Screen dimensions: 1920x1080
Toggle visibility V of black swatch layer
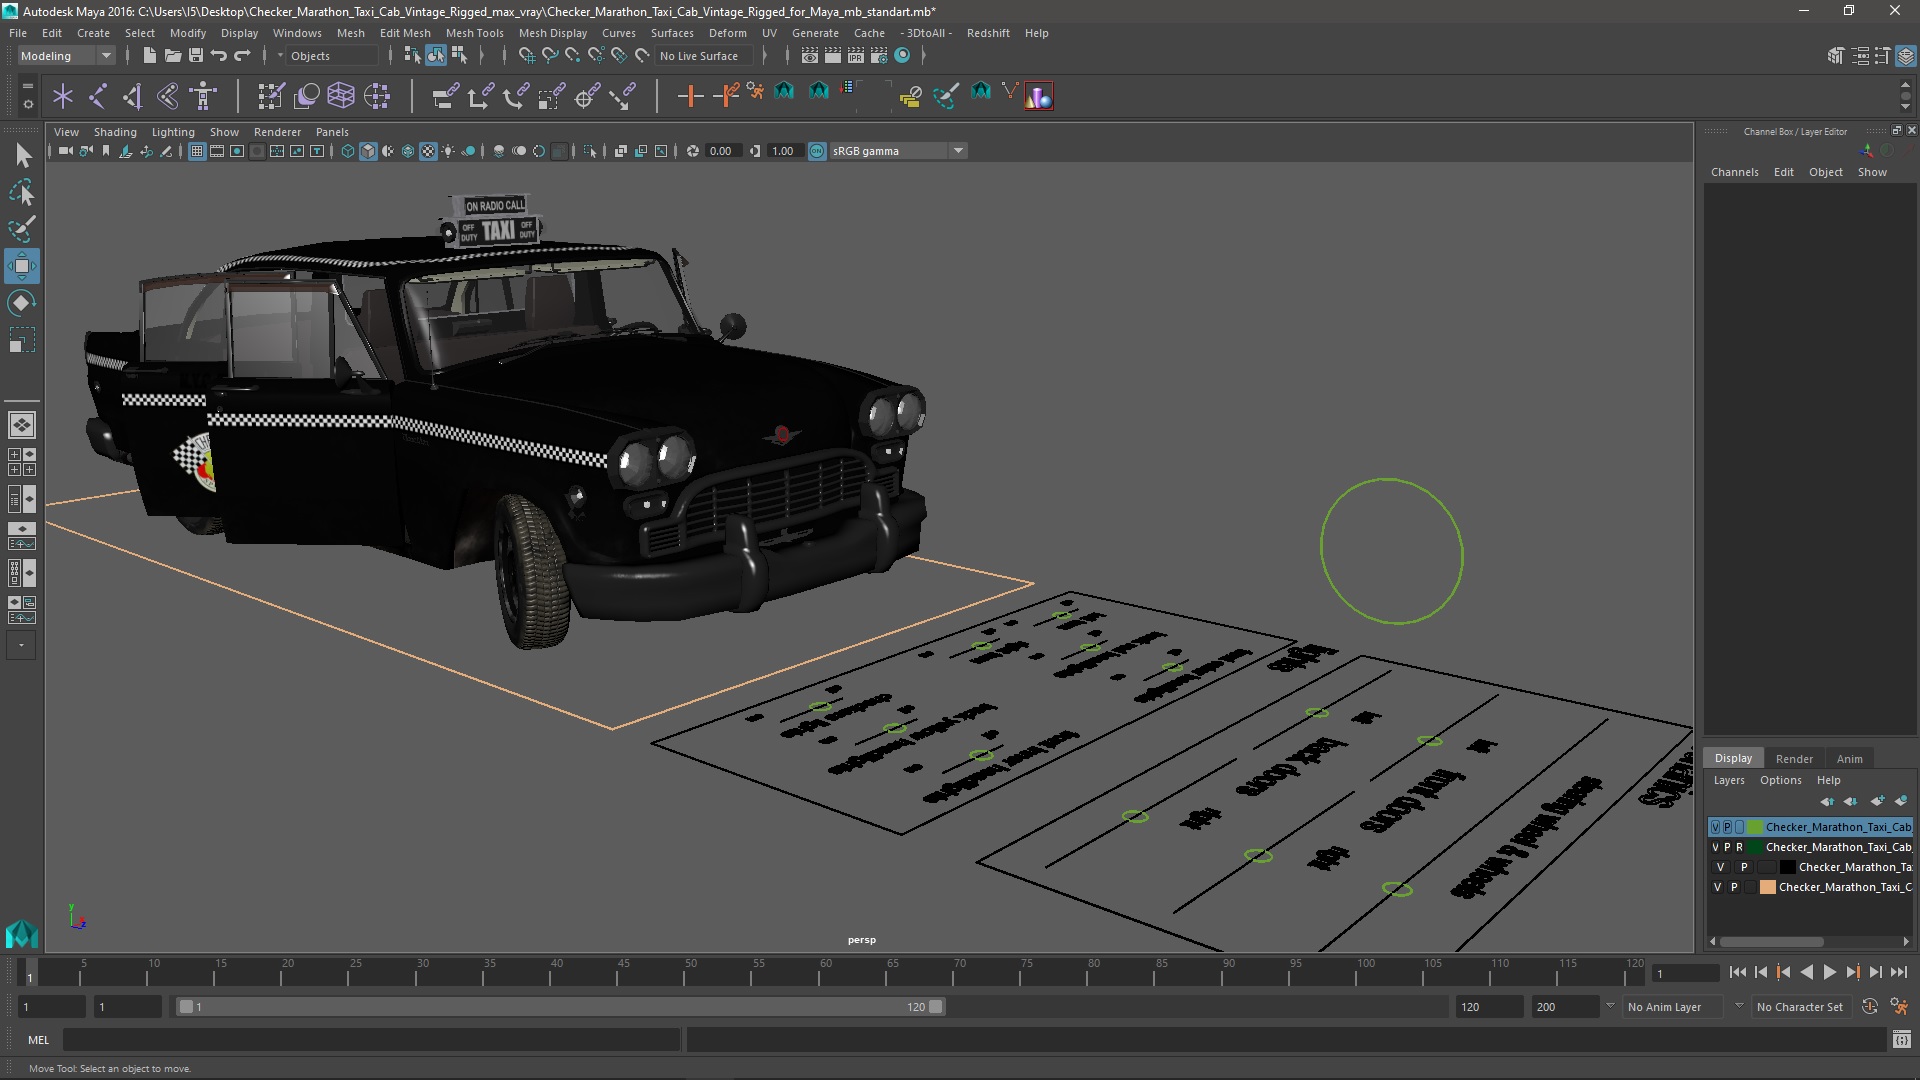click(x=1720, y=867)
